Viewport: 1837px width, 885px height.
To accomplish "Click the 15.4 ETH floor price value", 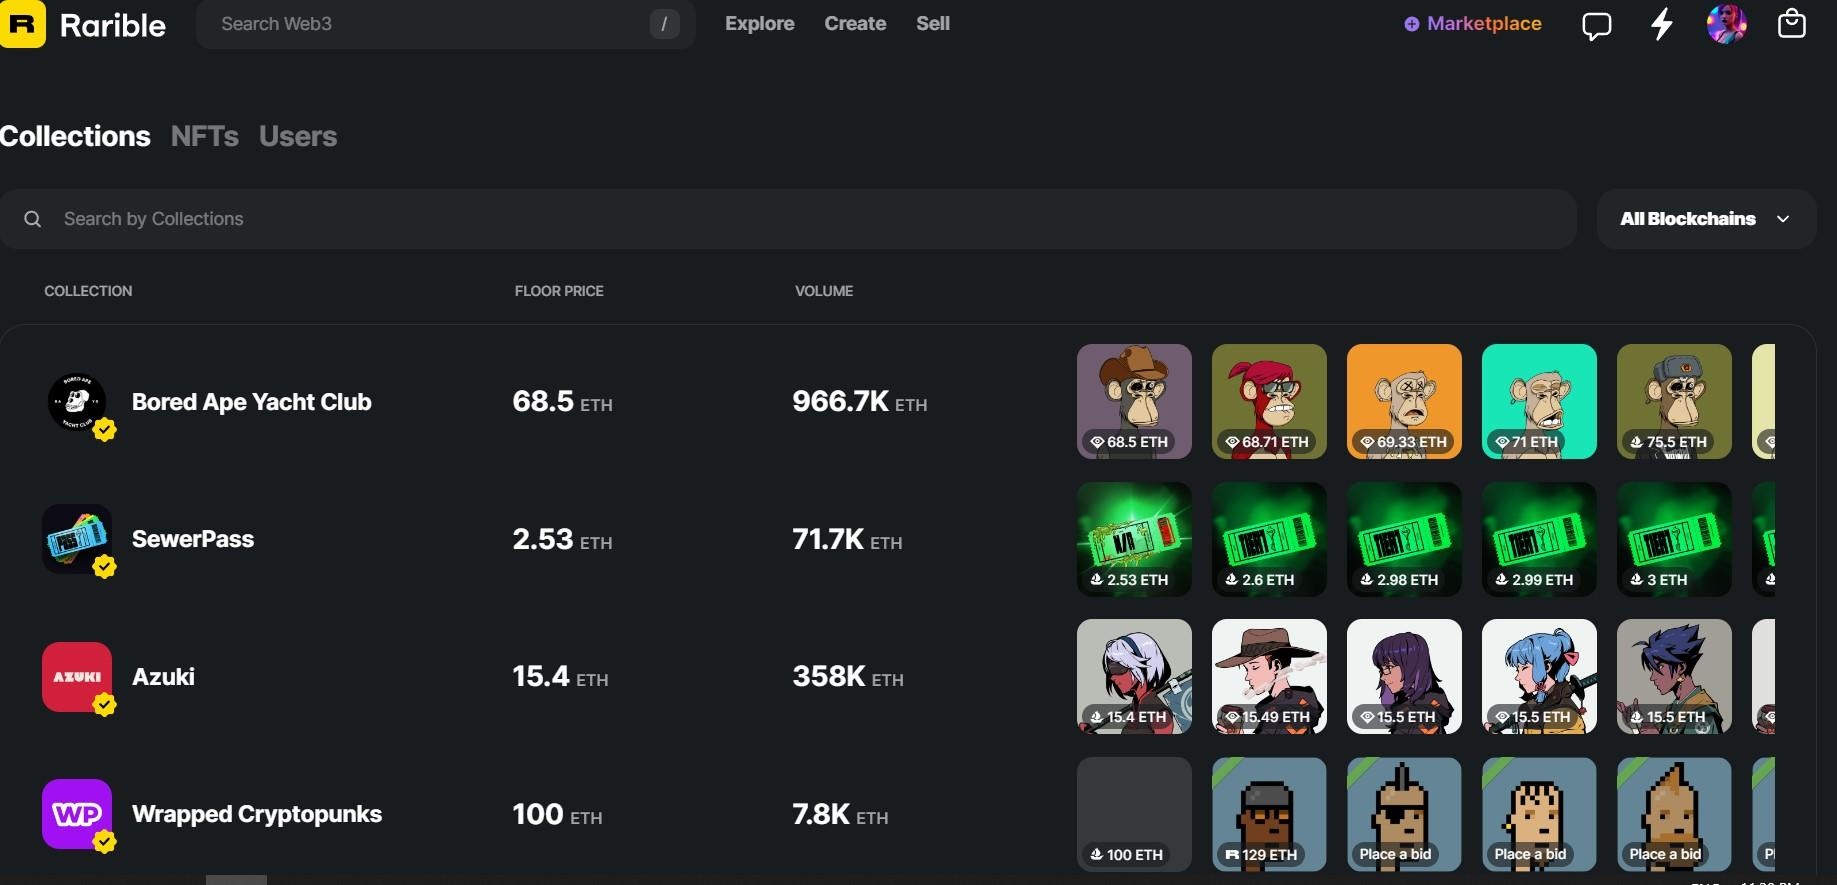I will pos(560,677).
